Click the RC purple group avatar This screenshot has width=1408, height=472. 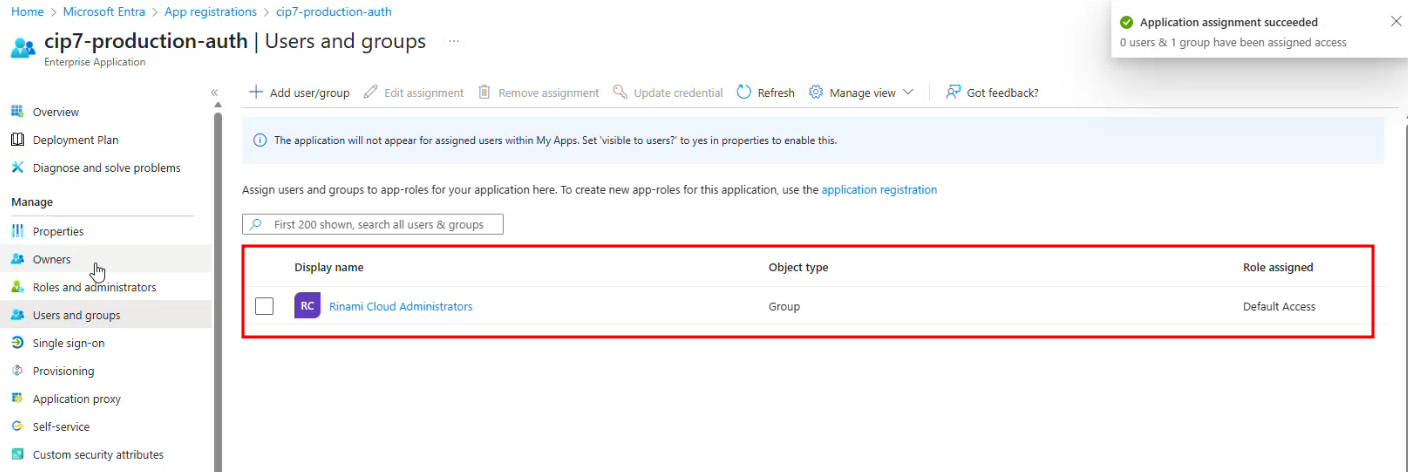[307, 306]
